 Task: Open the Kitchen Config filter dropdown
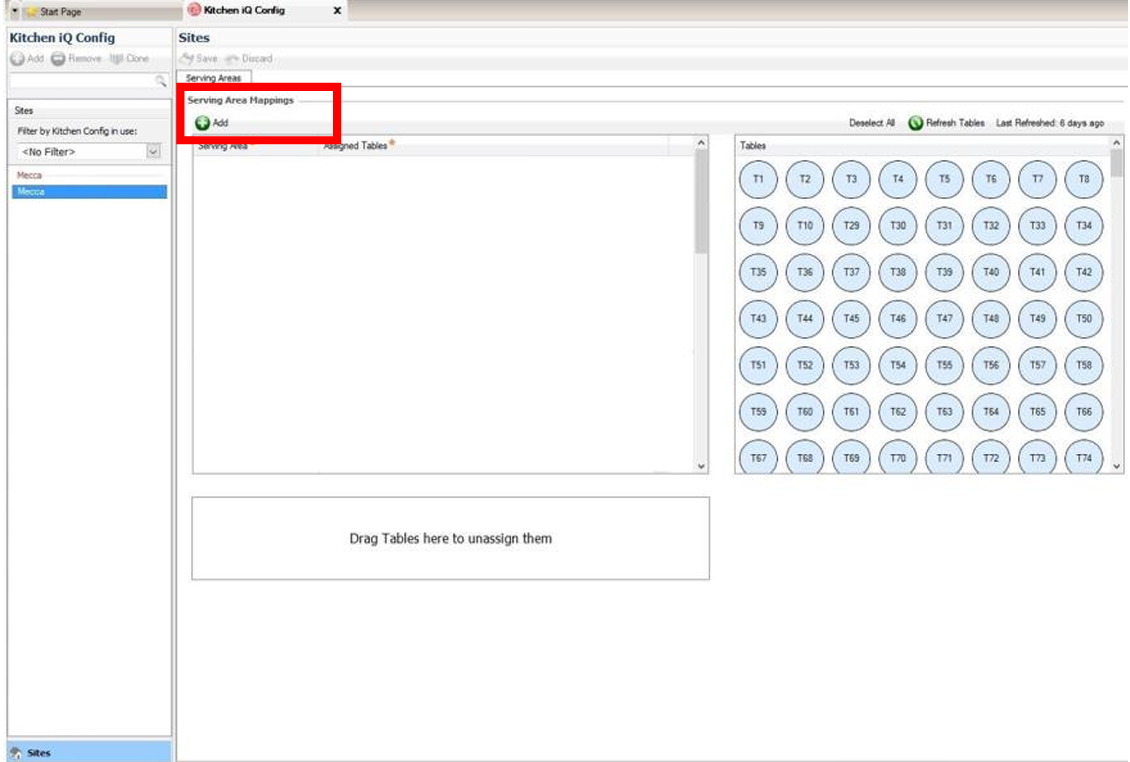153,152
